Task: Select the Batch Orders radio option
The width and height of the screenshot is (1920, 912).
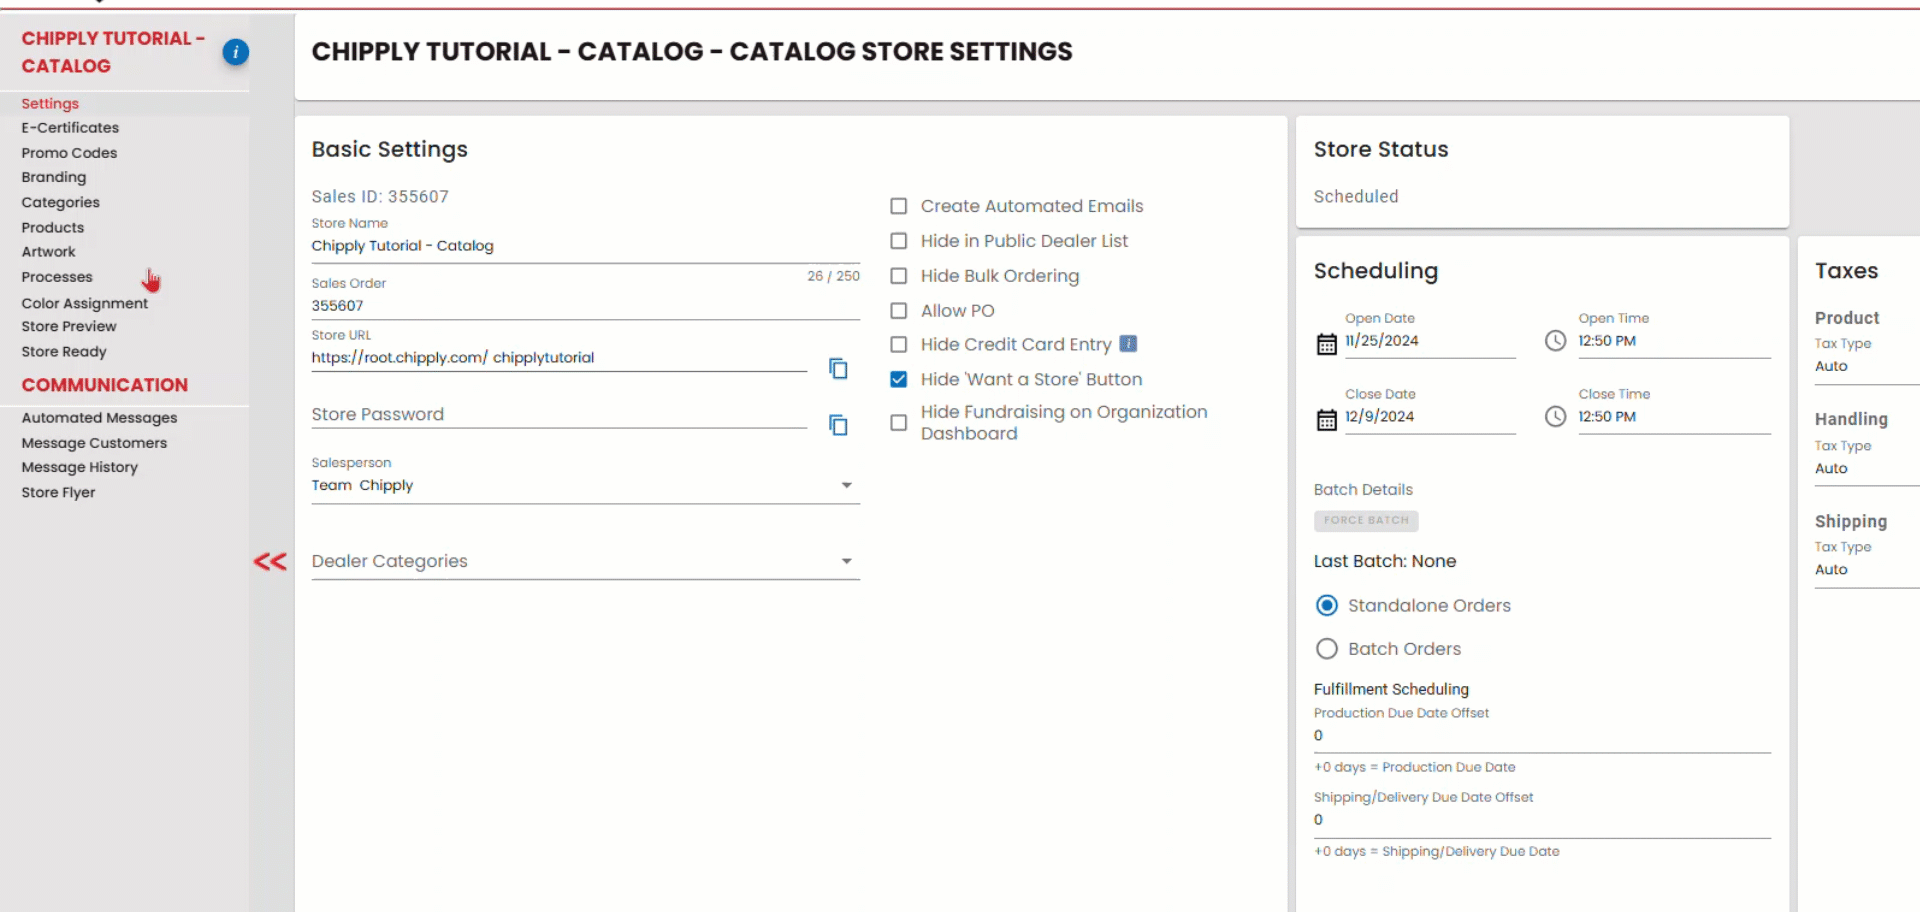Action: click(x=1327, y=649)
